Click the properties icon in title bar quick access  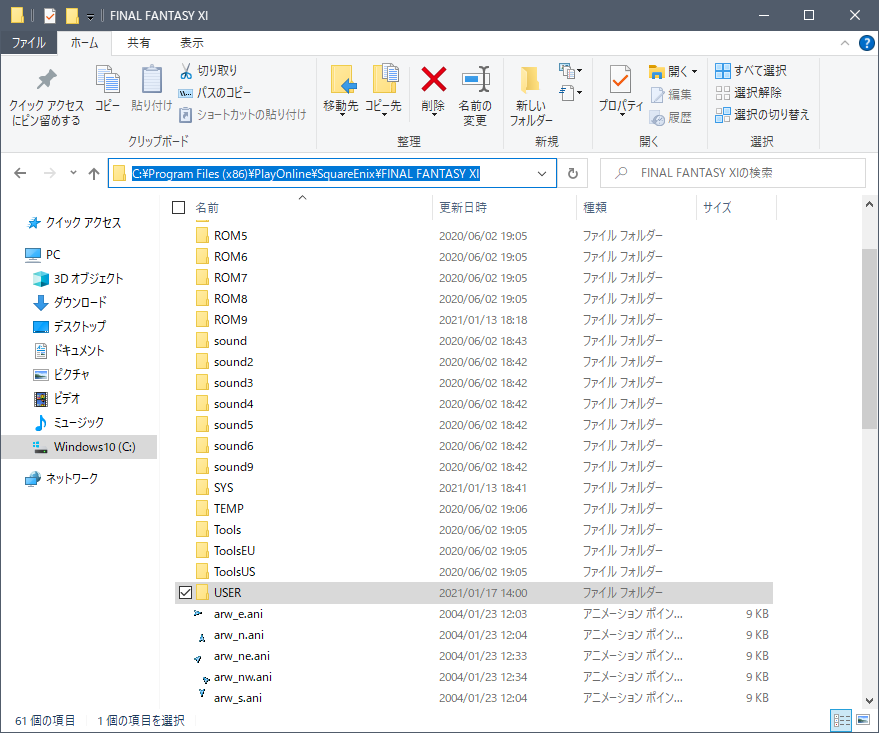50,16
